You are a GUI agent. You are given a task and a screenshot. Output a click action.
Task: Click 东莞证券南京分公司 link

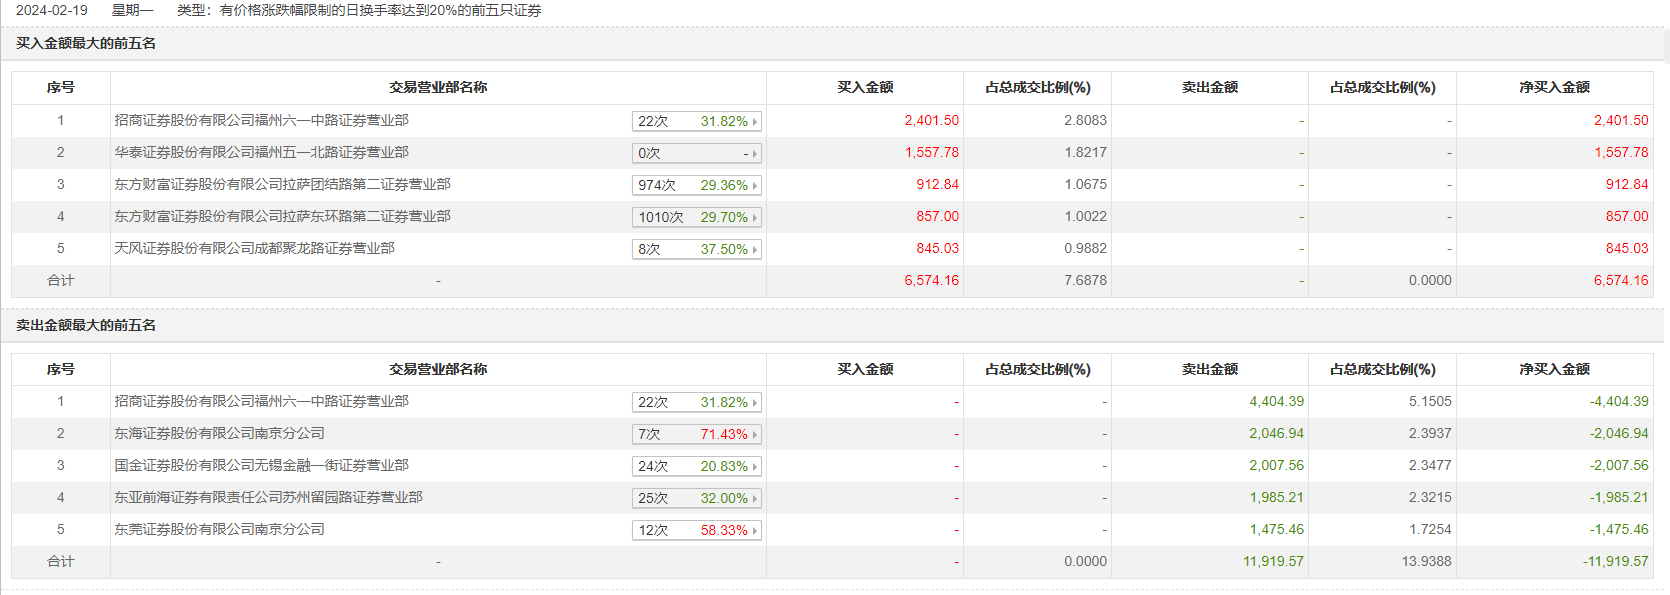coord(219,529)
